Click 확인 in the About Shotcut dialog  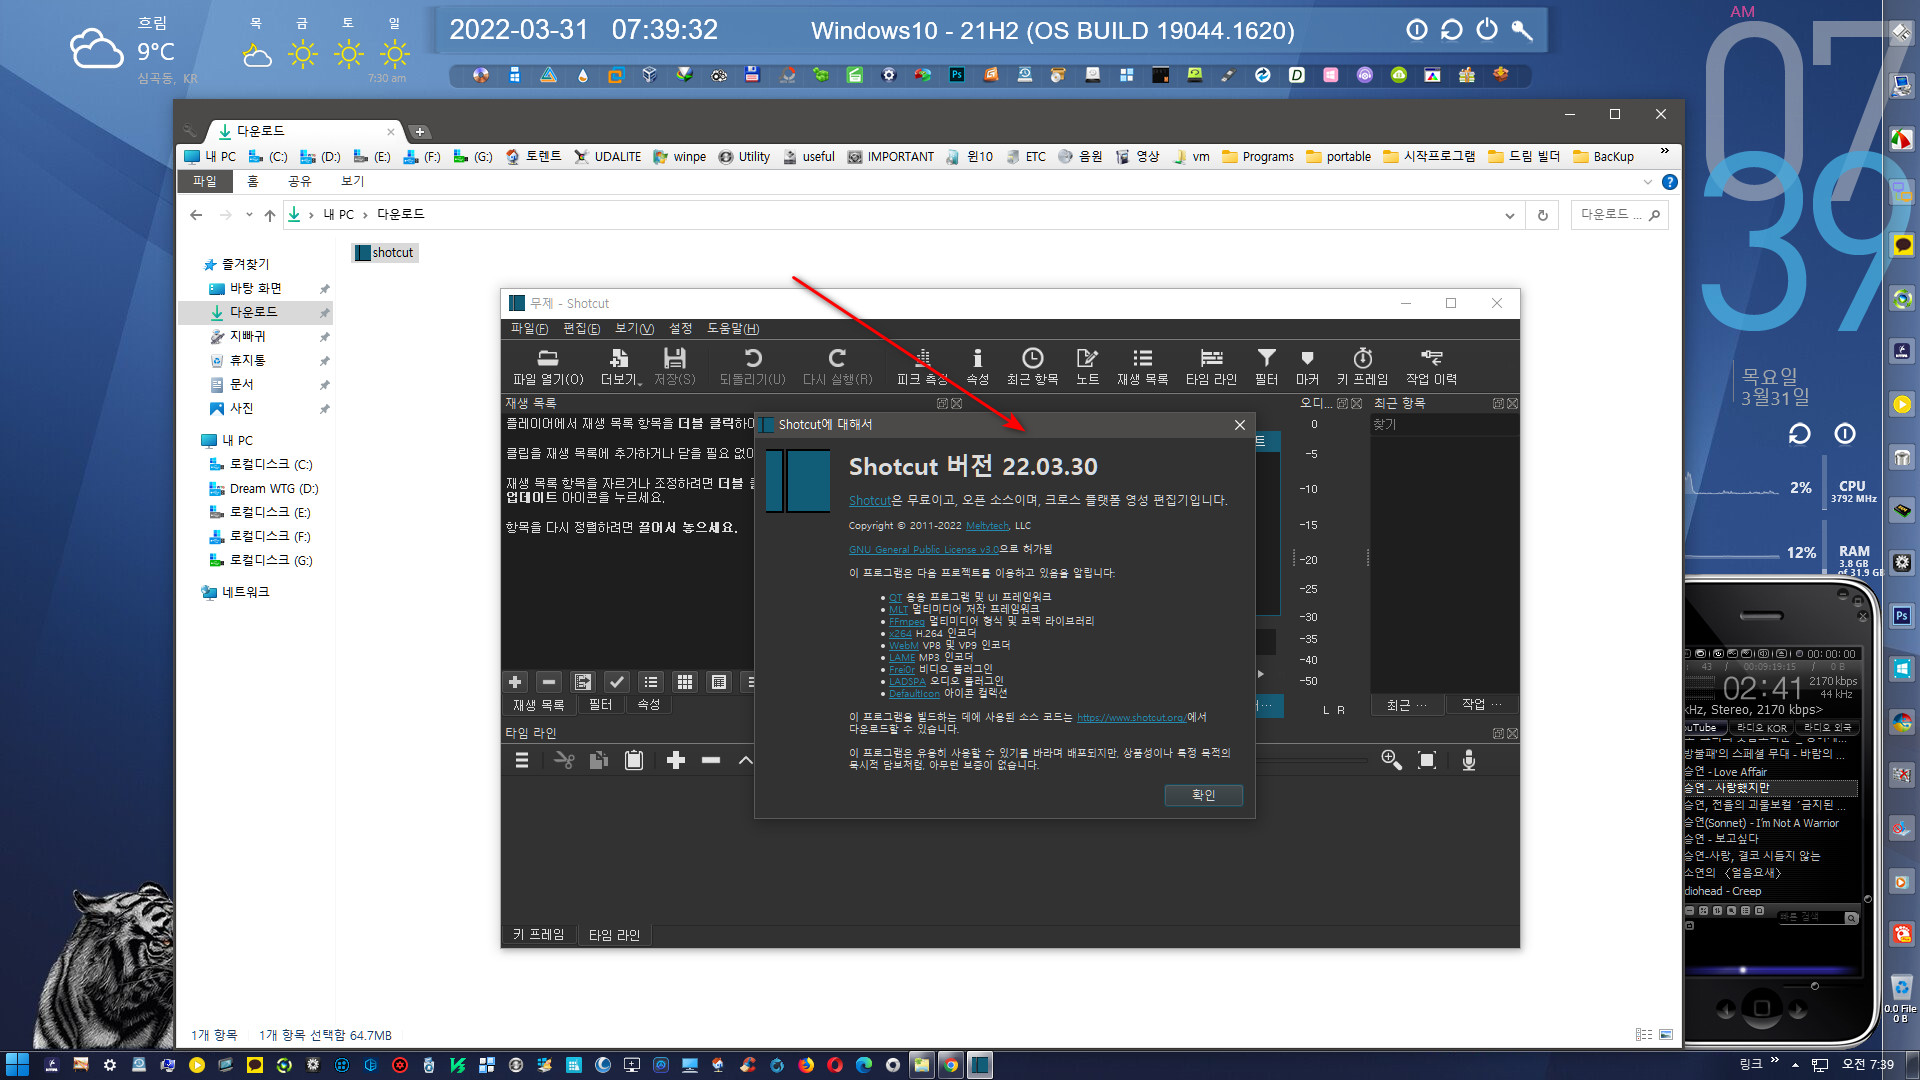pos(1203,795)
